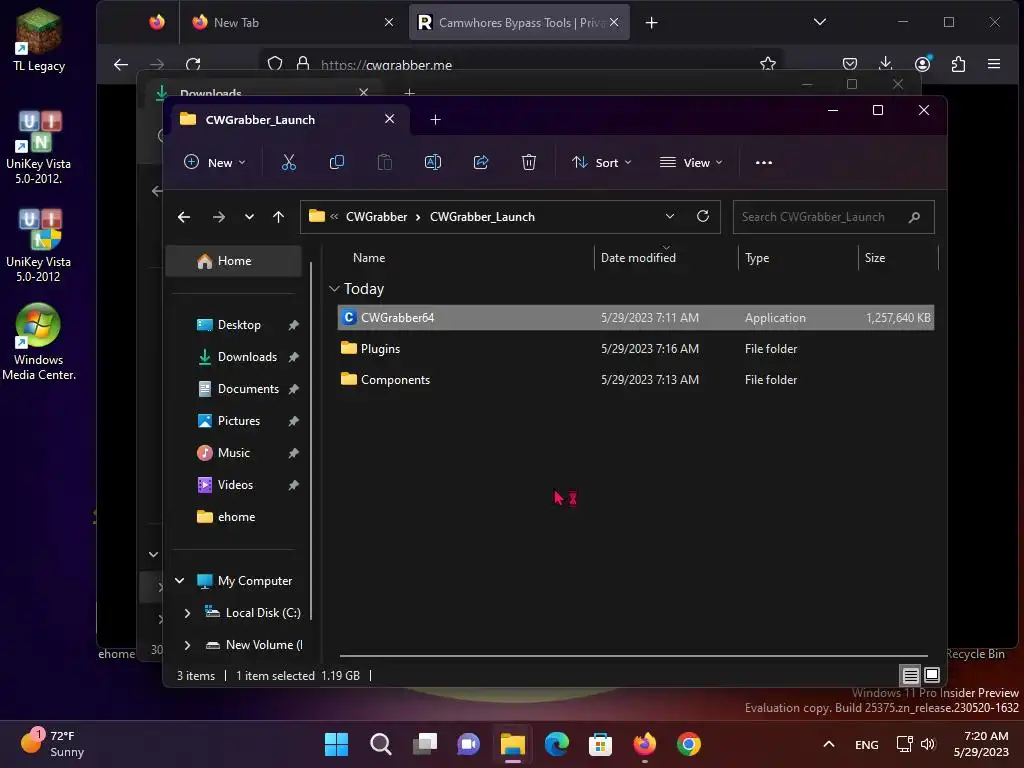The width and height of the screenshot is (1024, 768).
Task: Open the ehome folder in navigation pane
Action: tap(226, 517)
